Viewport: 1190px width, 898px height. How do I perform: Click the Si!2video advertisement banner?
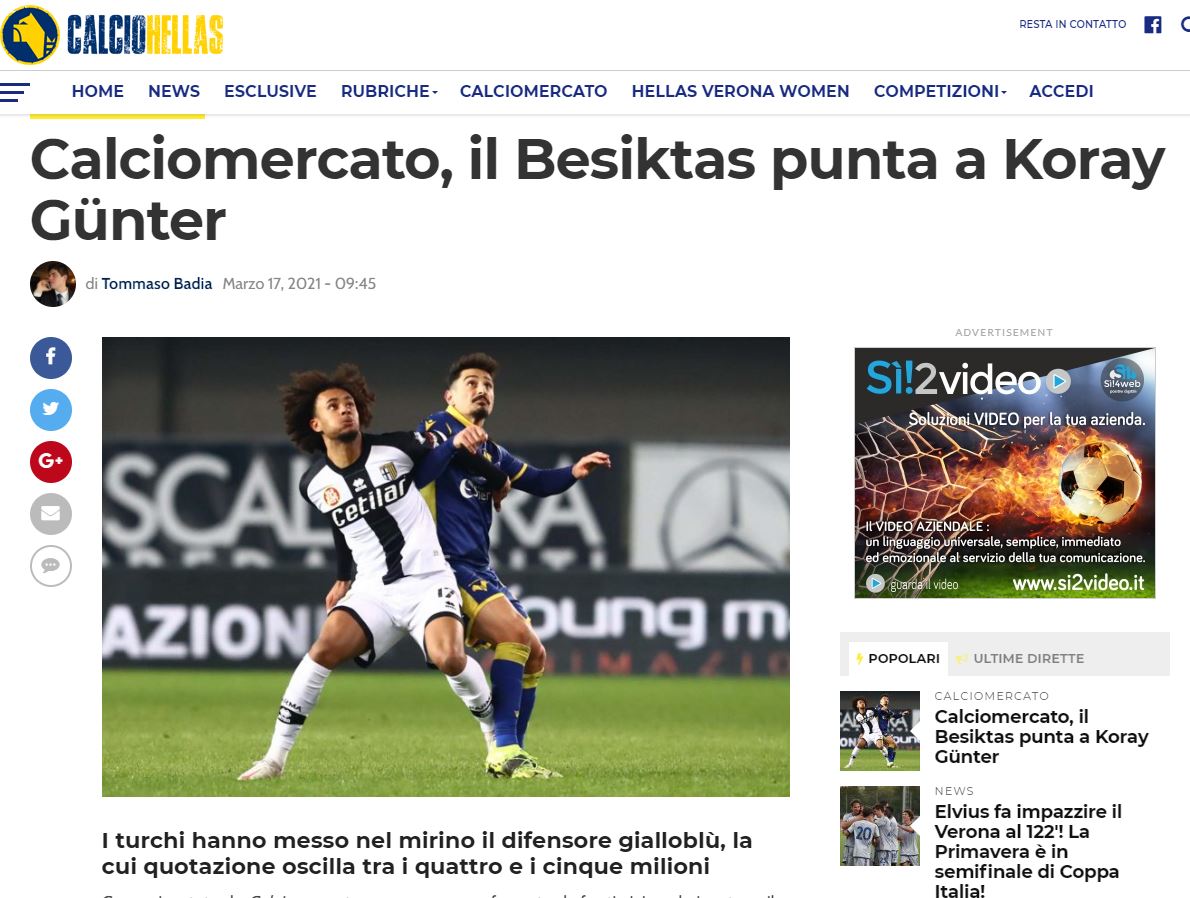[1005, 473]
